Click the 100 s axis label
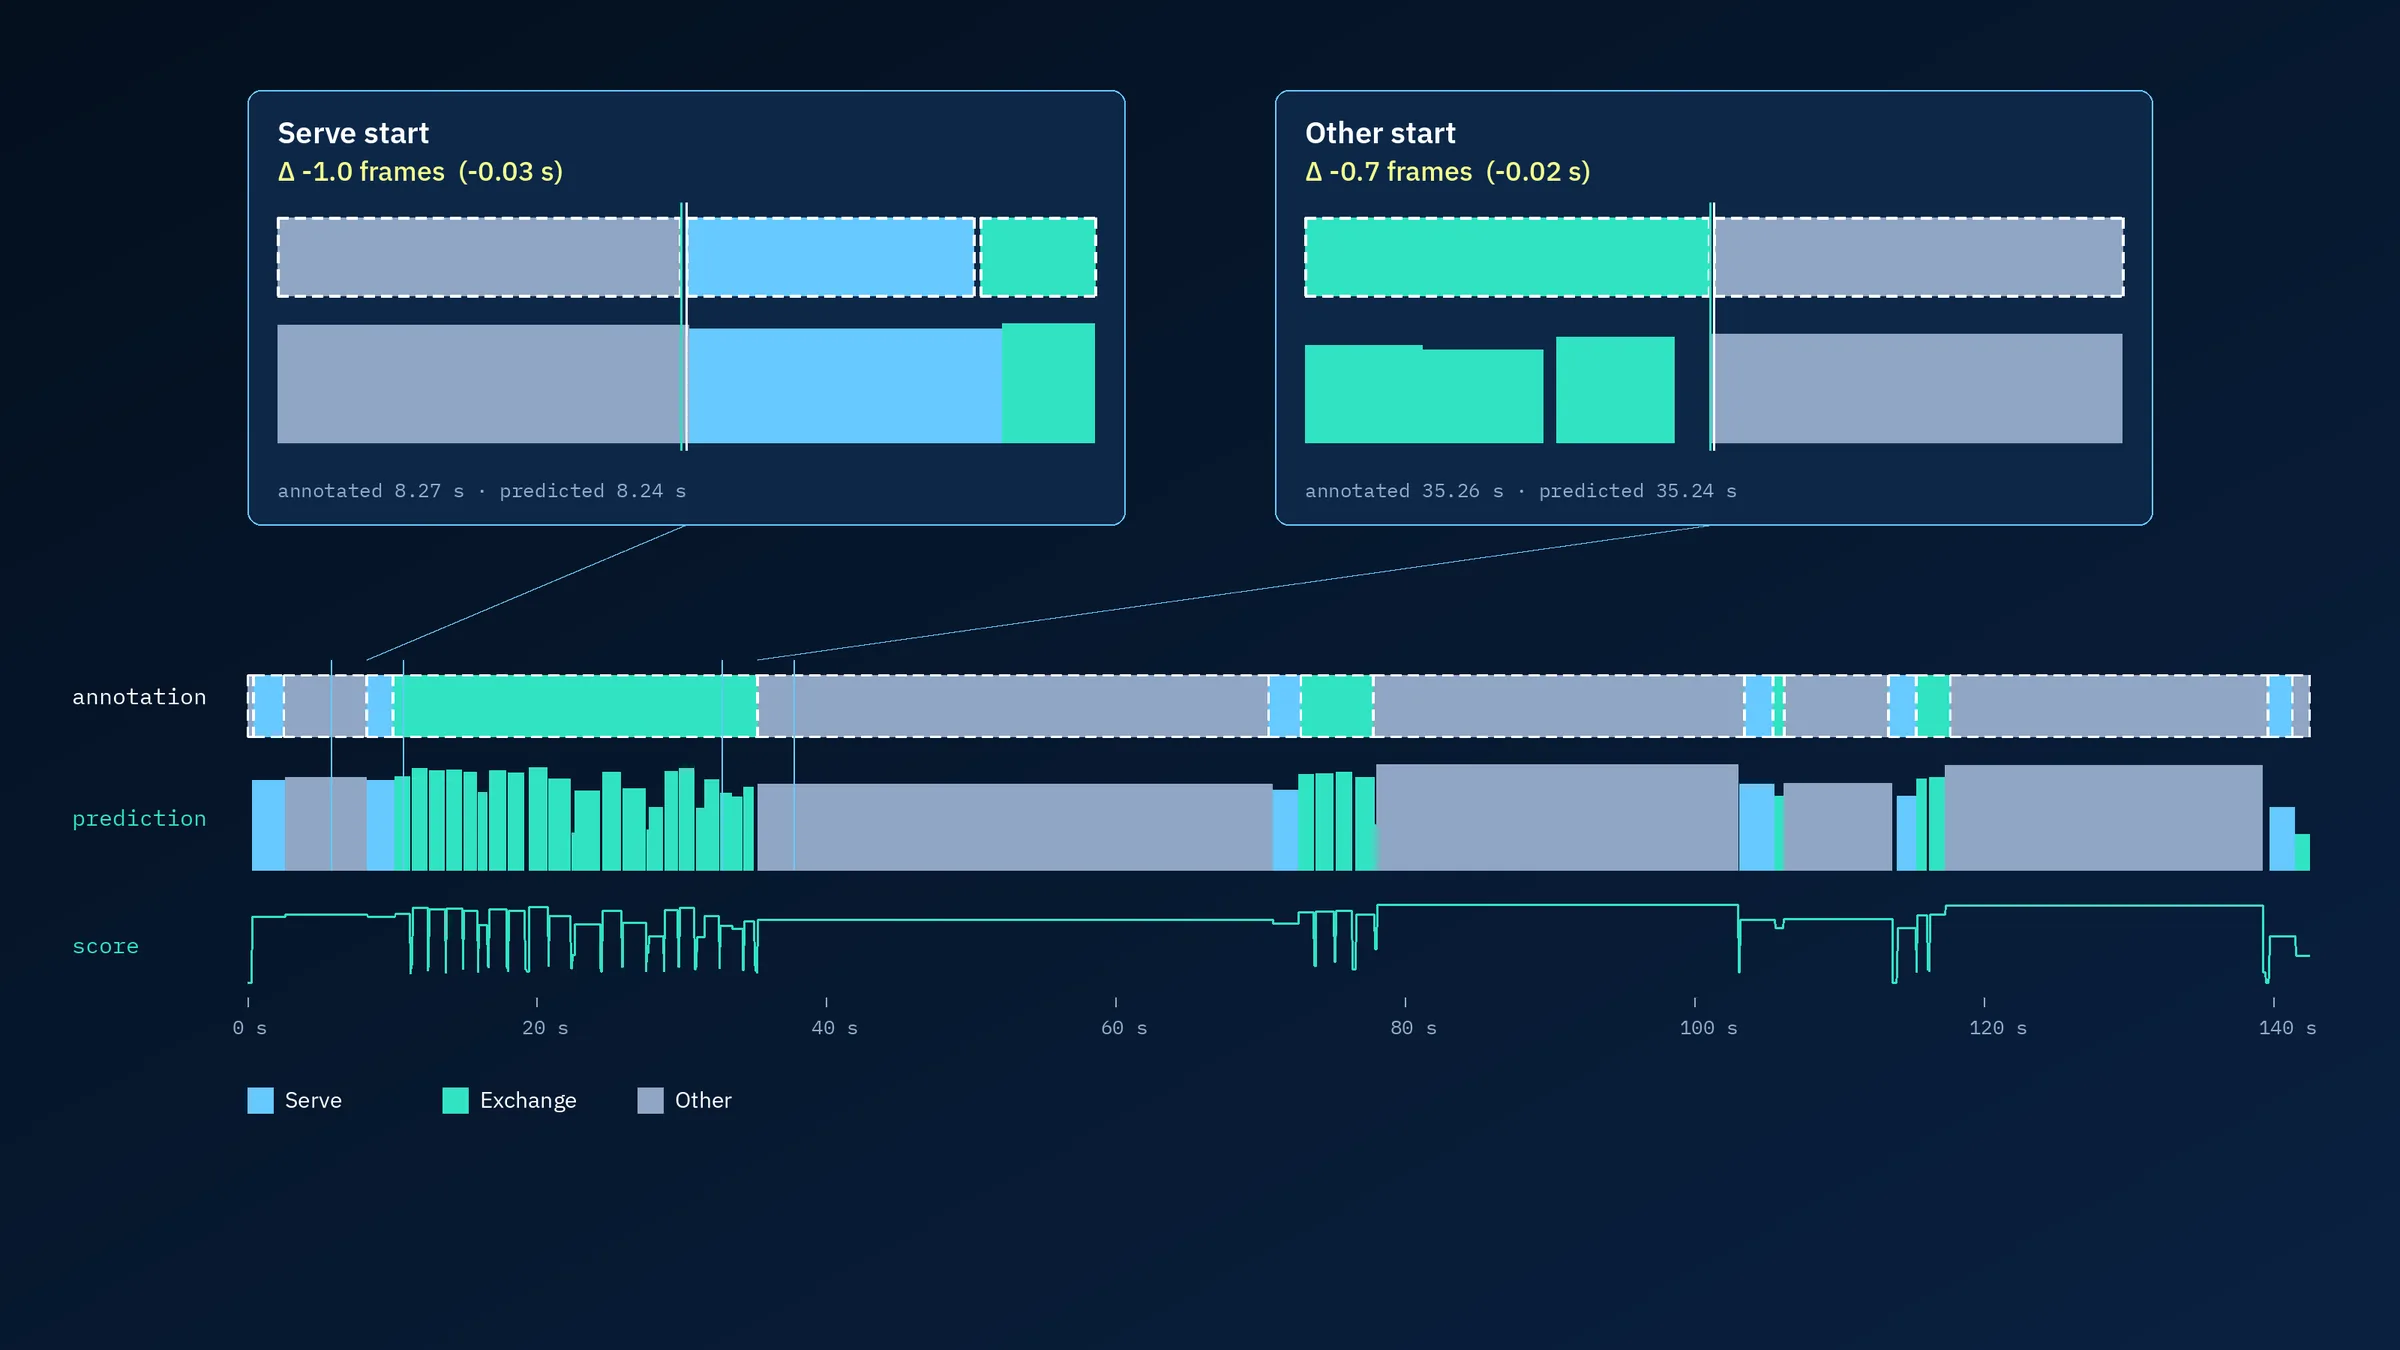This screenshot has width=2400, height=1350. click(1708, 1028)
